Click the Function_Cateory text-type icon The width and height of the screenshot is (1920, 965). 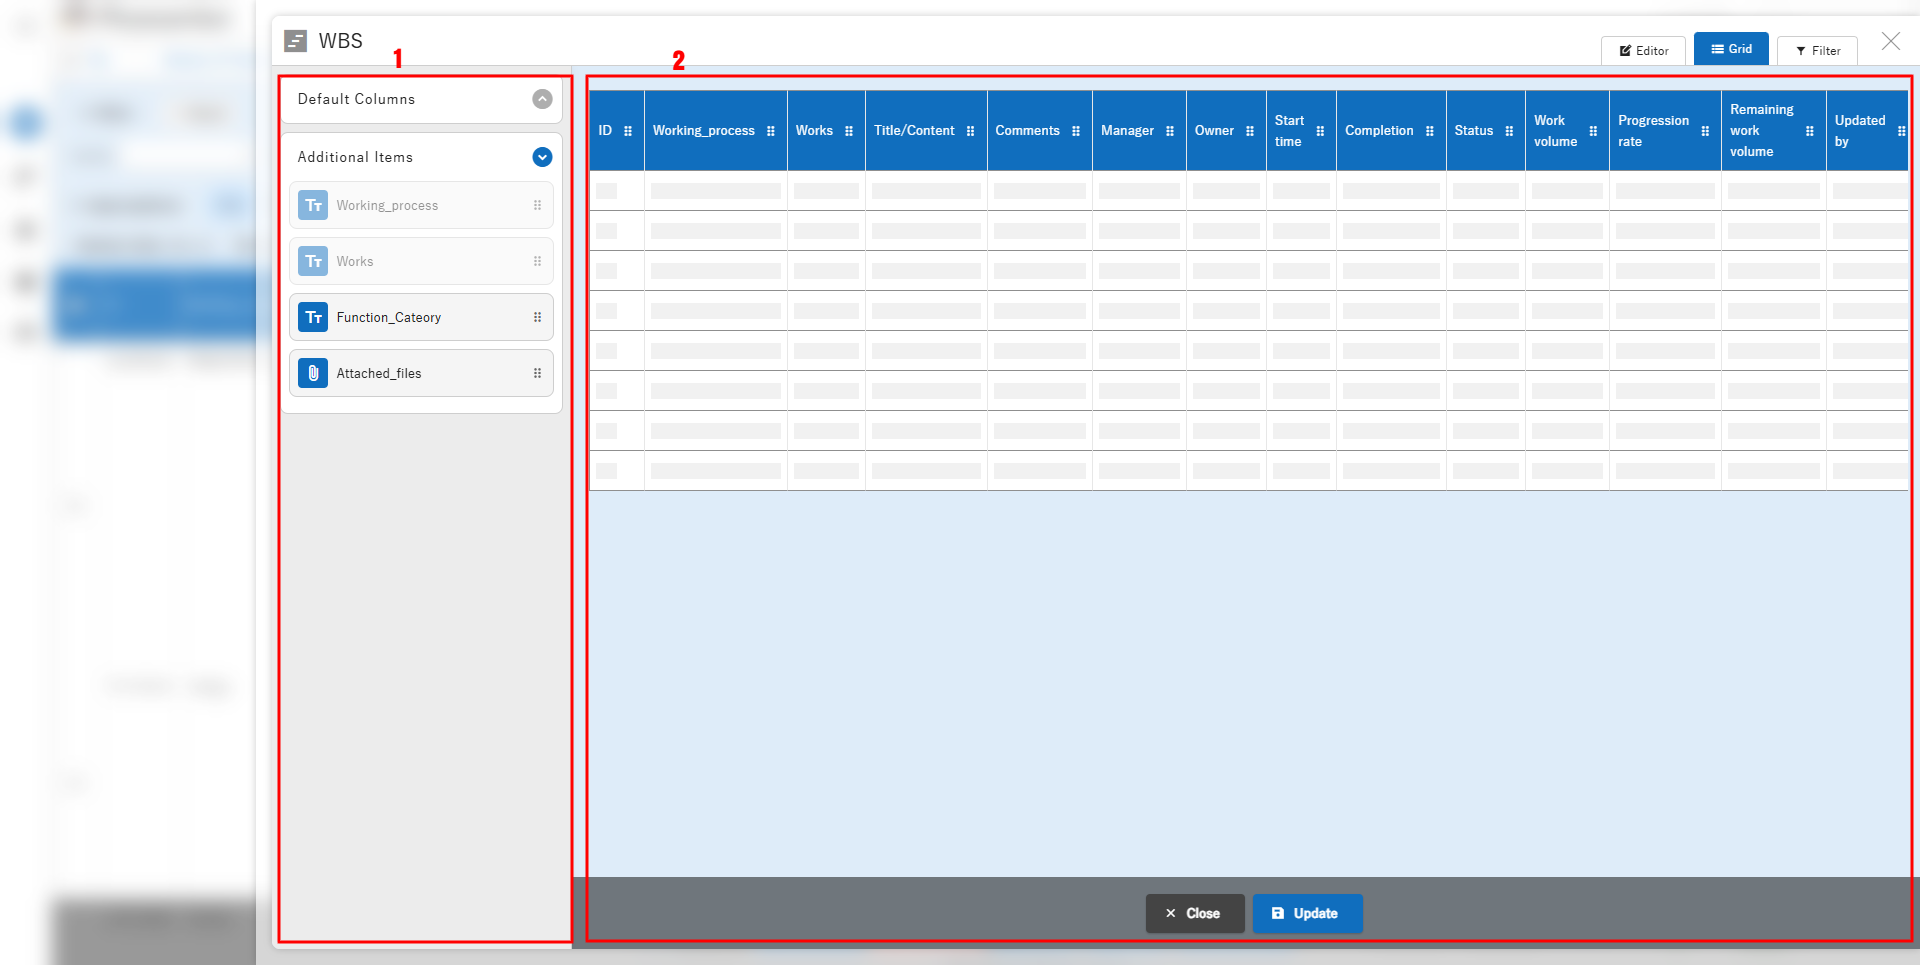coord(313,317)
